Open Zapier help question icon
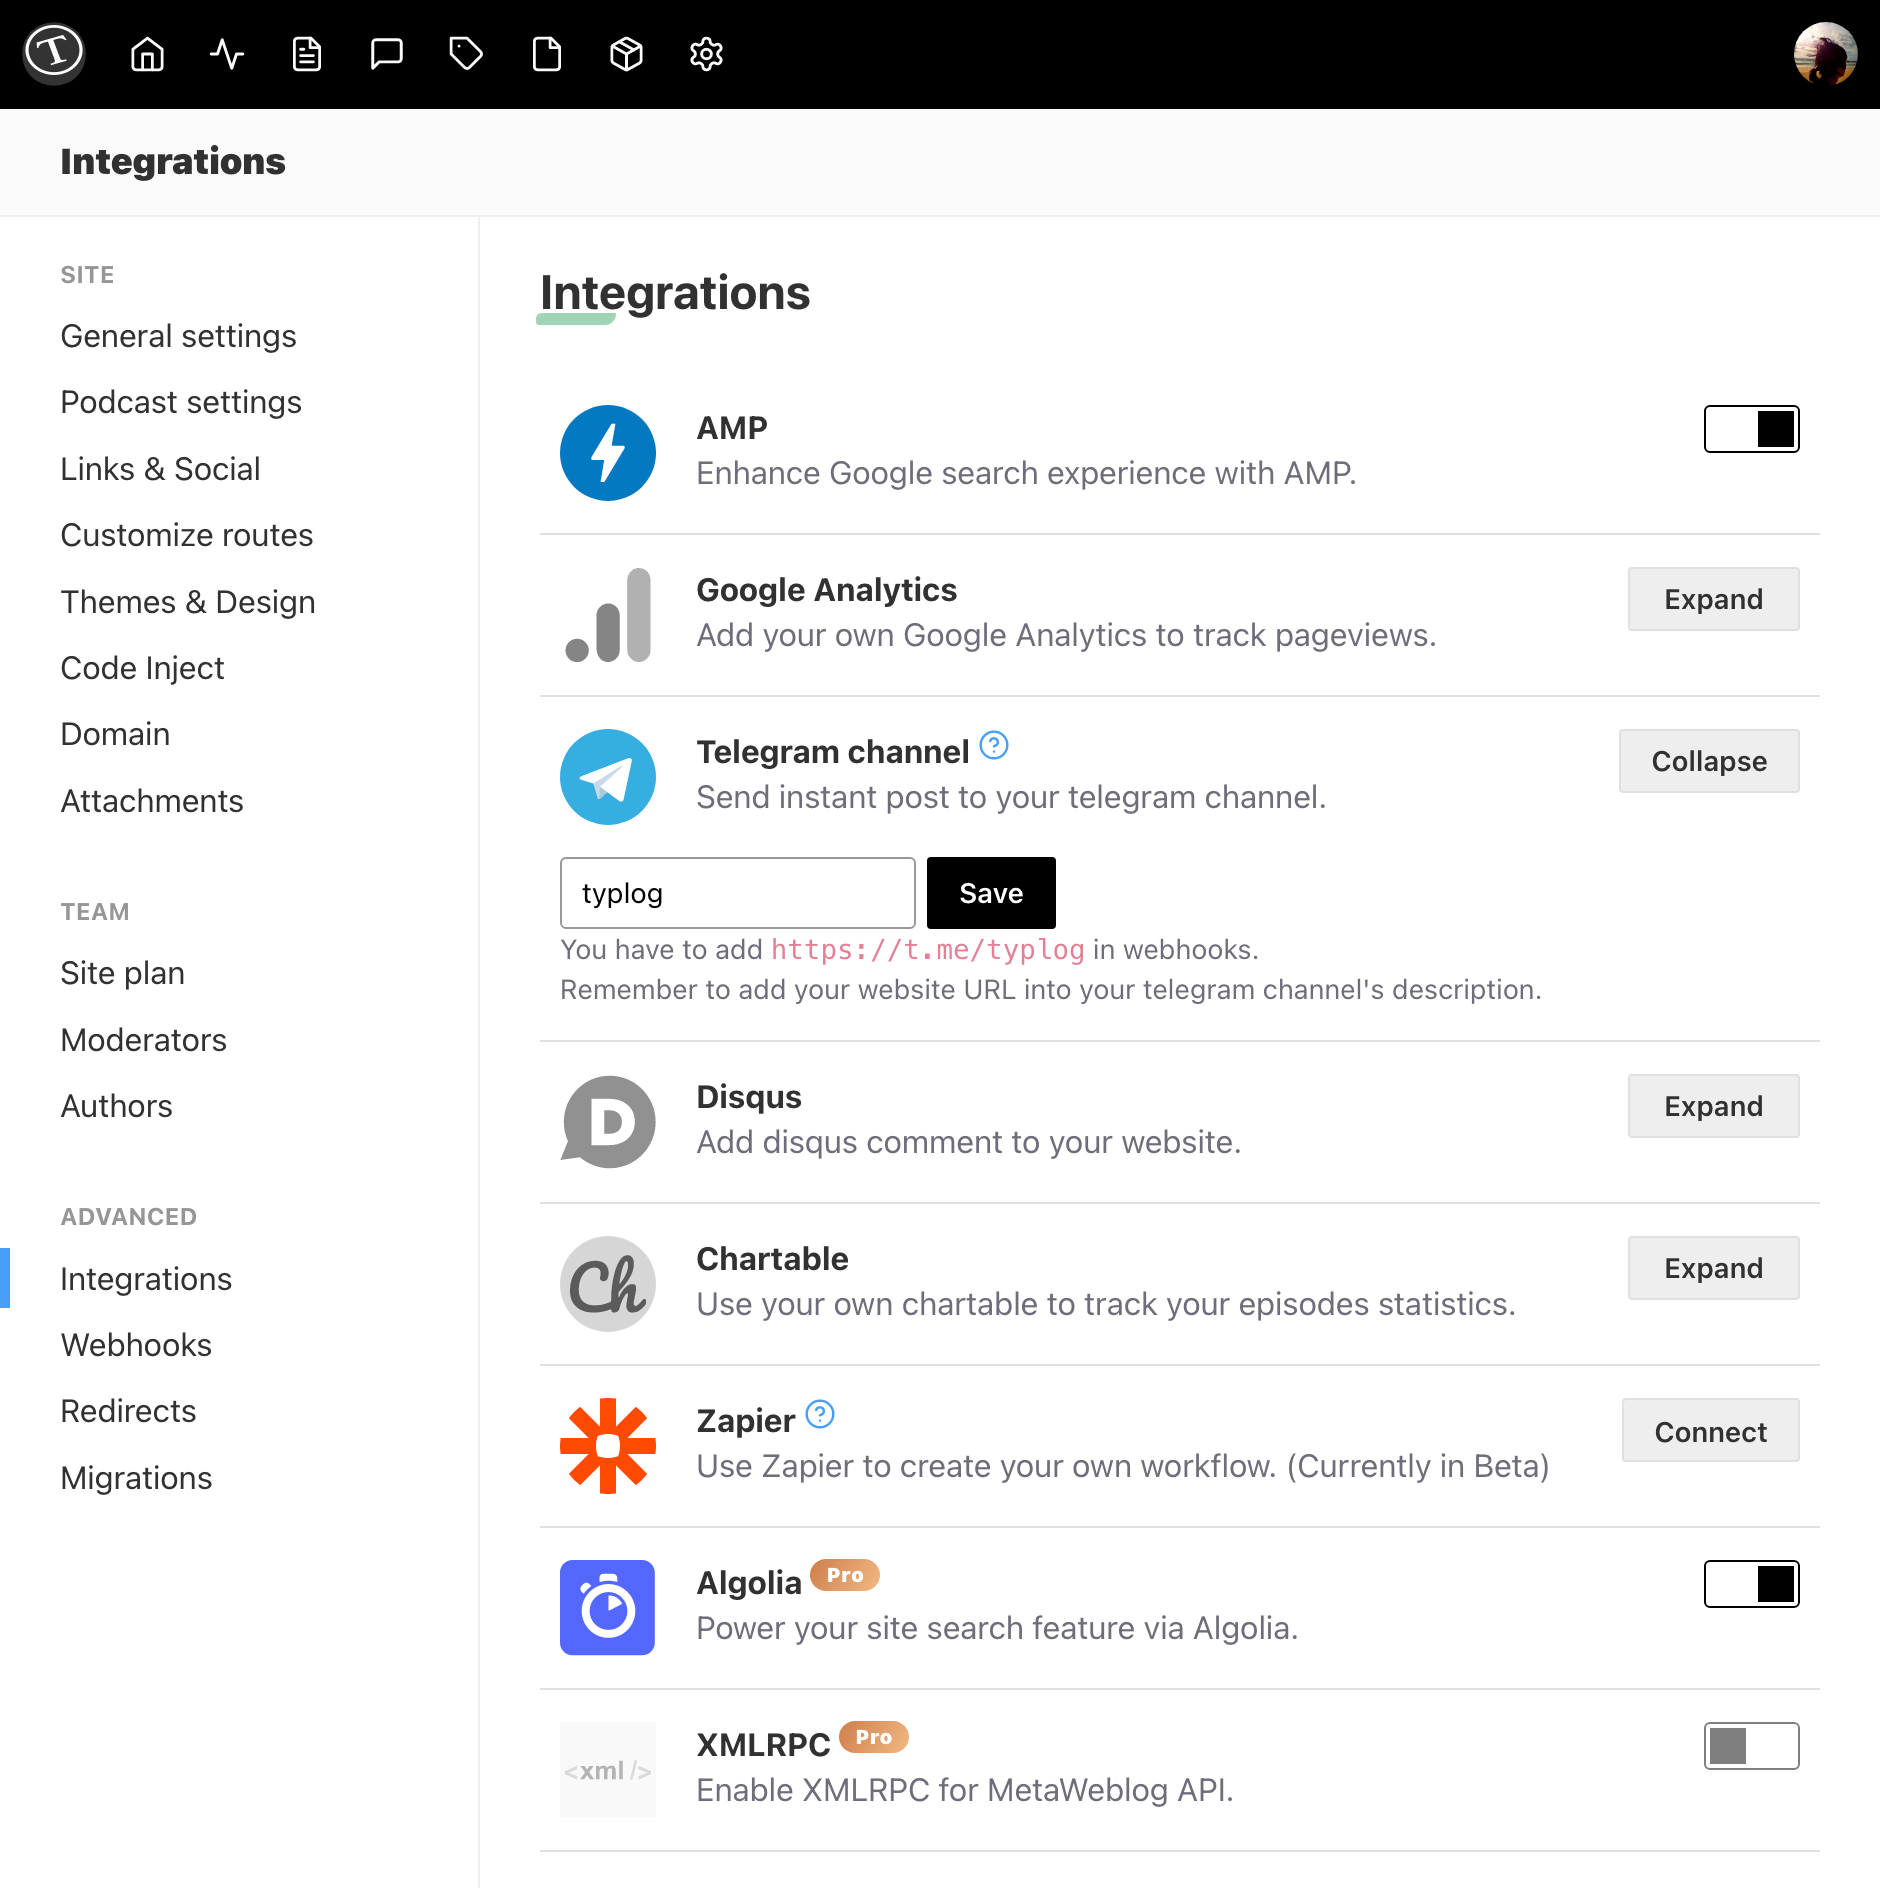Viewport: 1880px width, 1888px height. 820,1414
